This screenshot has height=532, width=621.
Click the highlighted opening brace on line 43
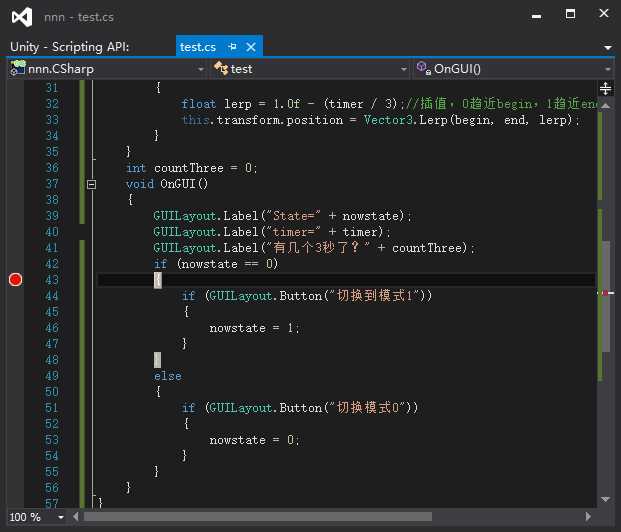pos(158,280)
